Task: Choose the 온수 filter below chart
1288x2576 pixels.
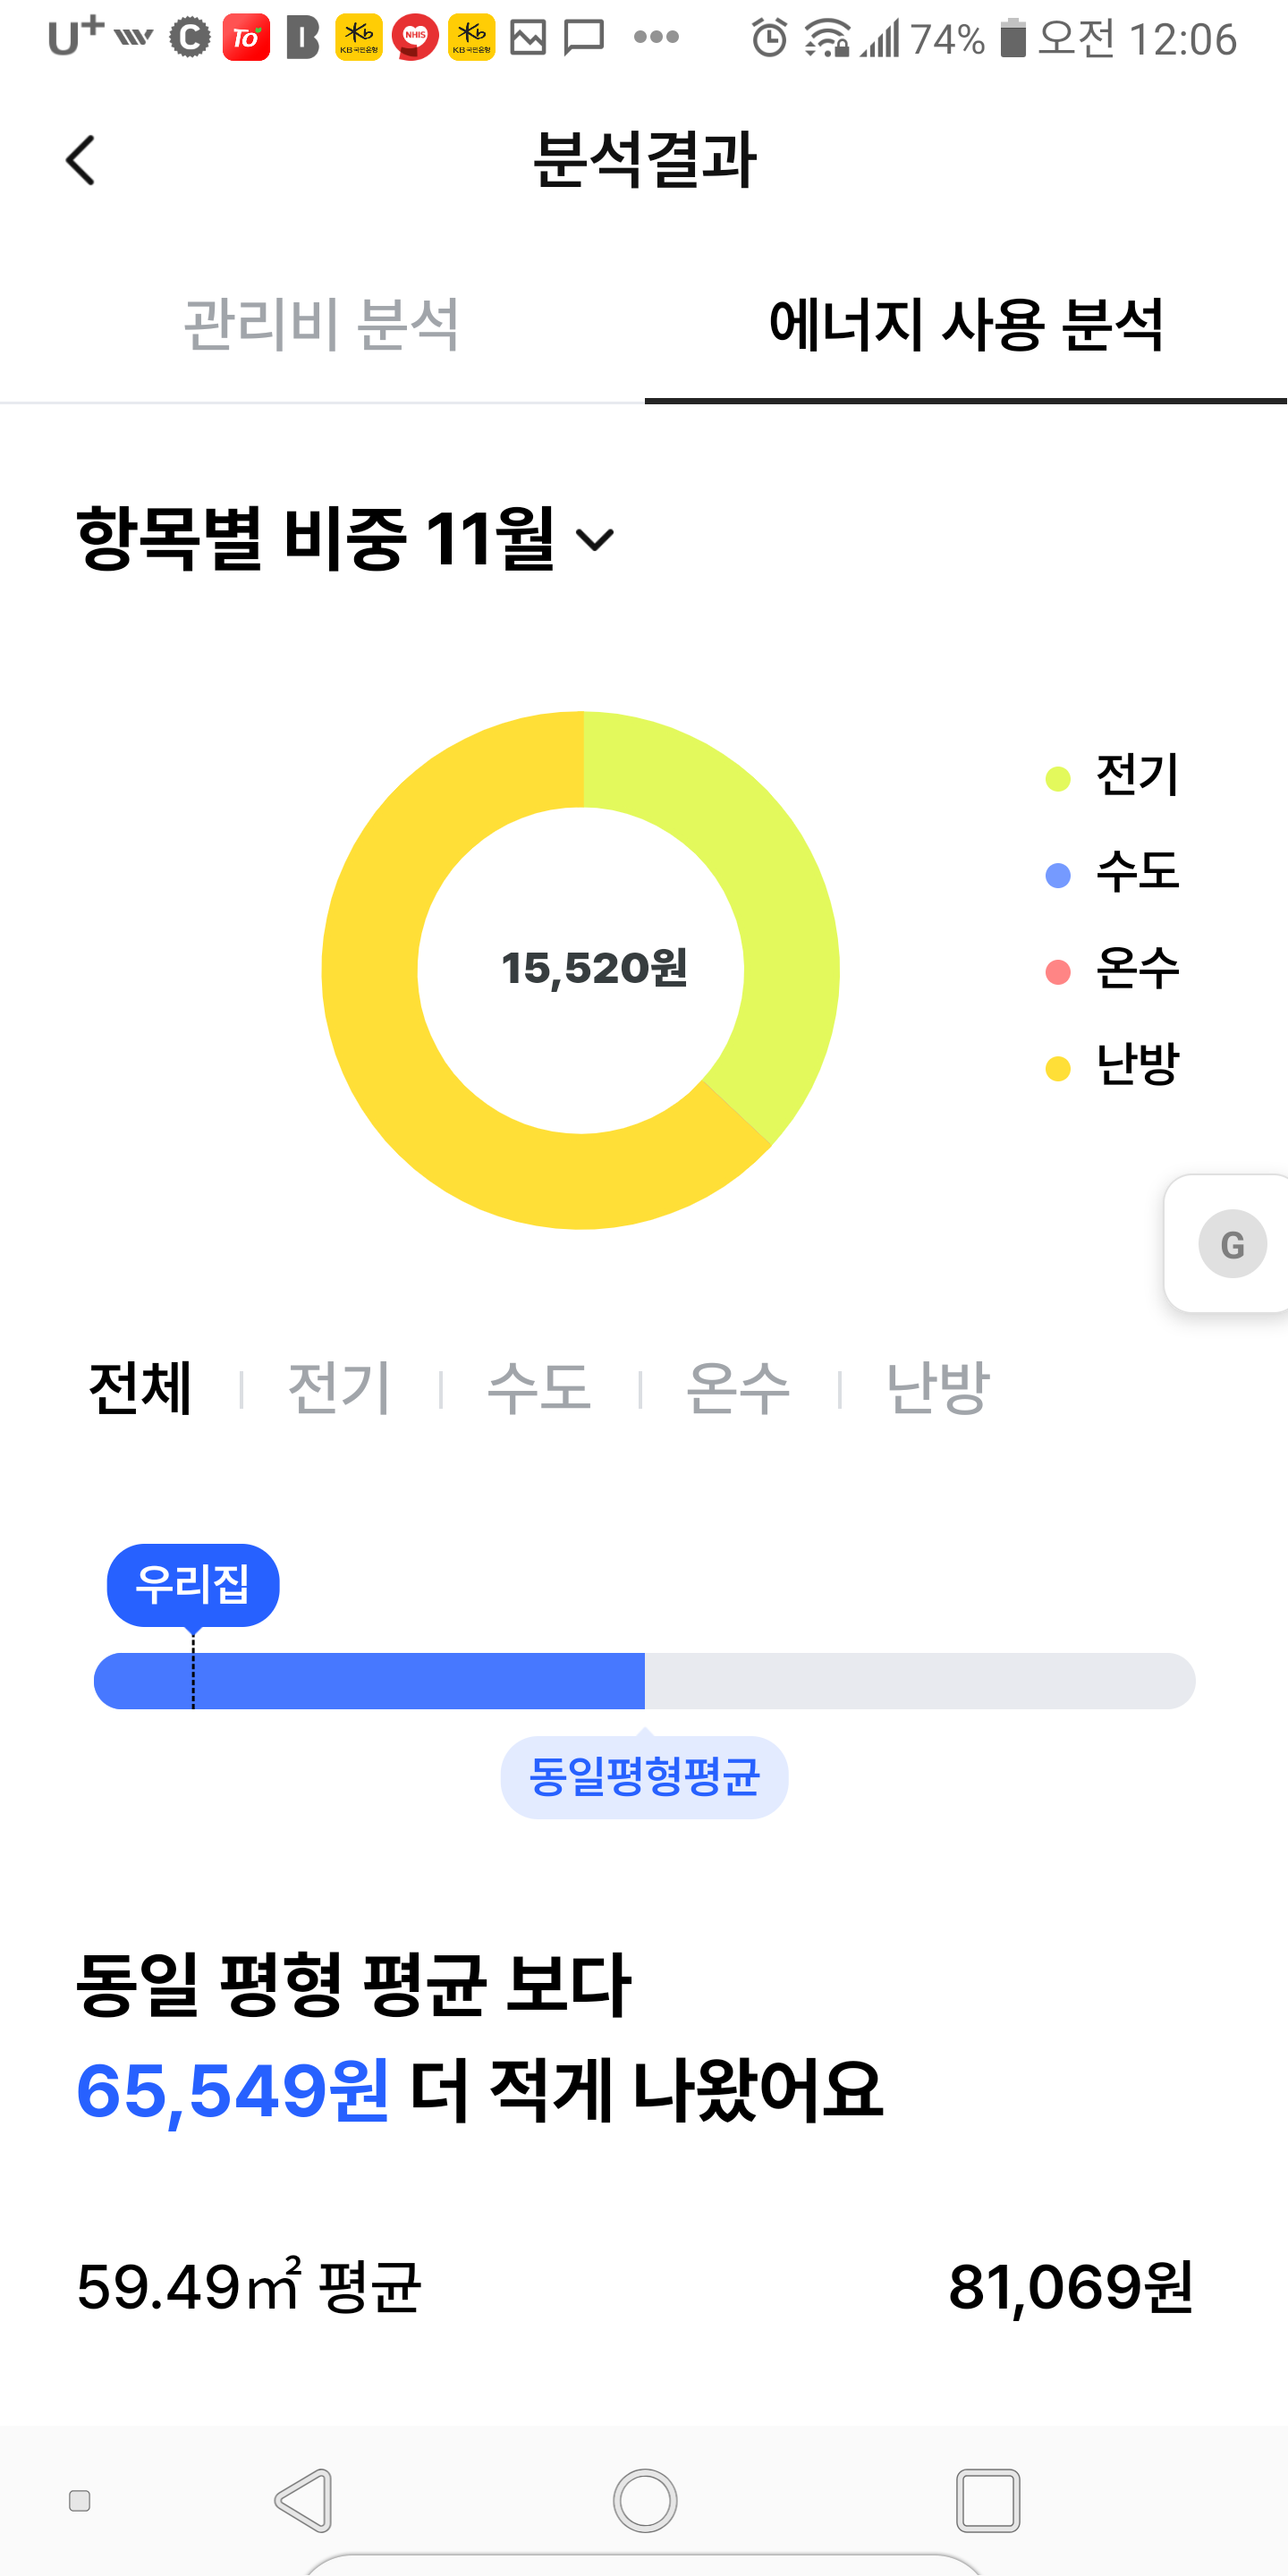Action: click(738, 1388)
